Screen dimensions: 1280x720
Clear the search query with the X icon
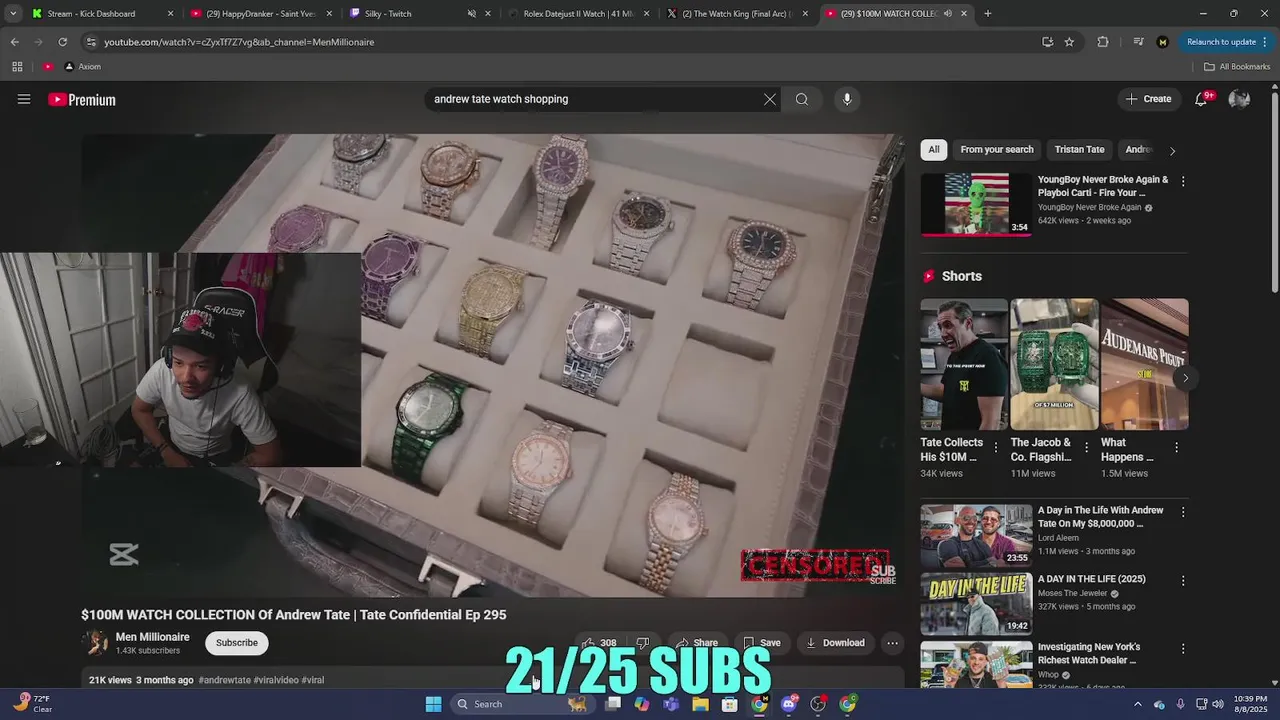pyautogui.click(x=769, y=99)
